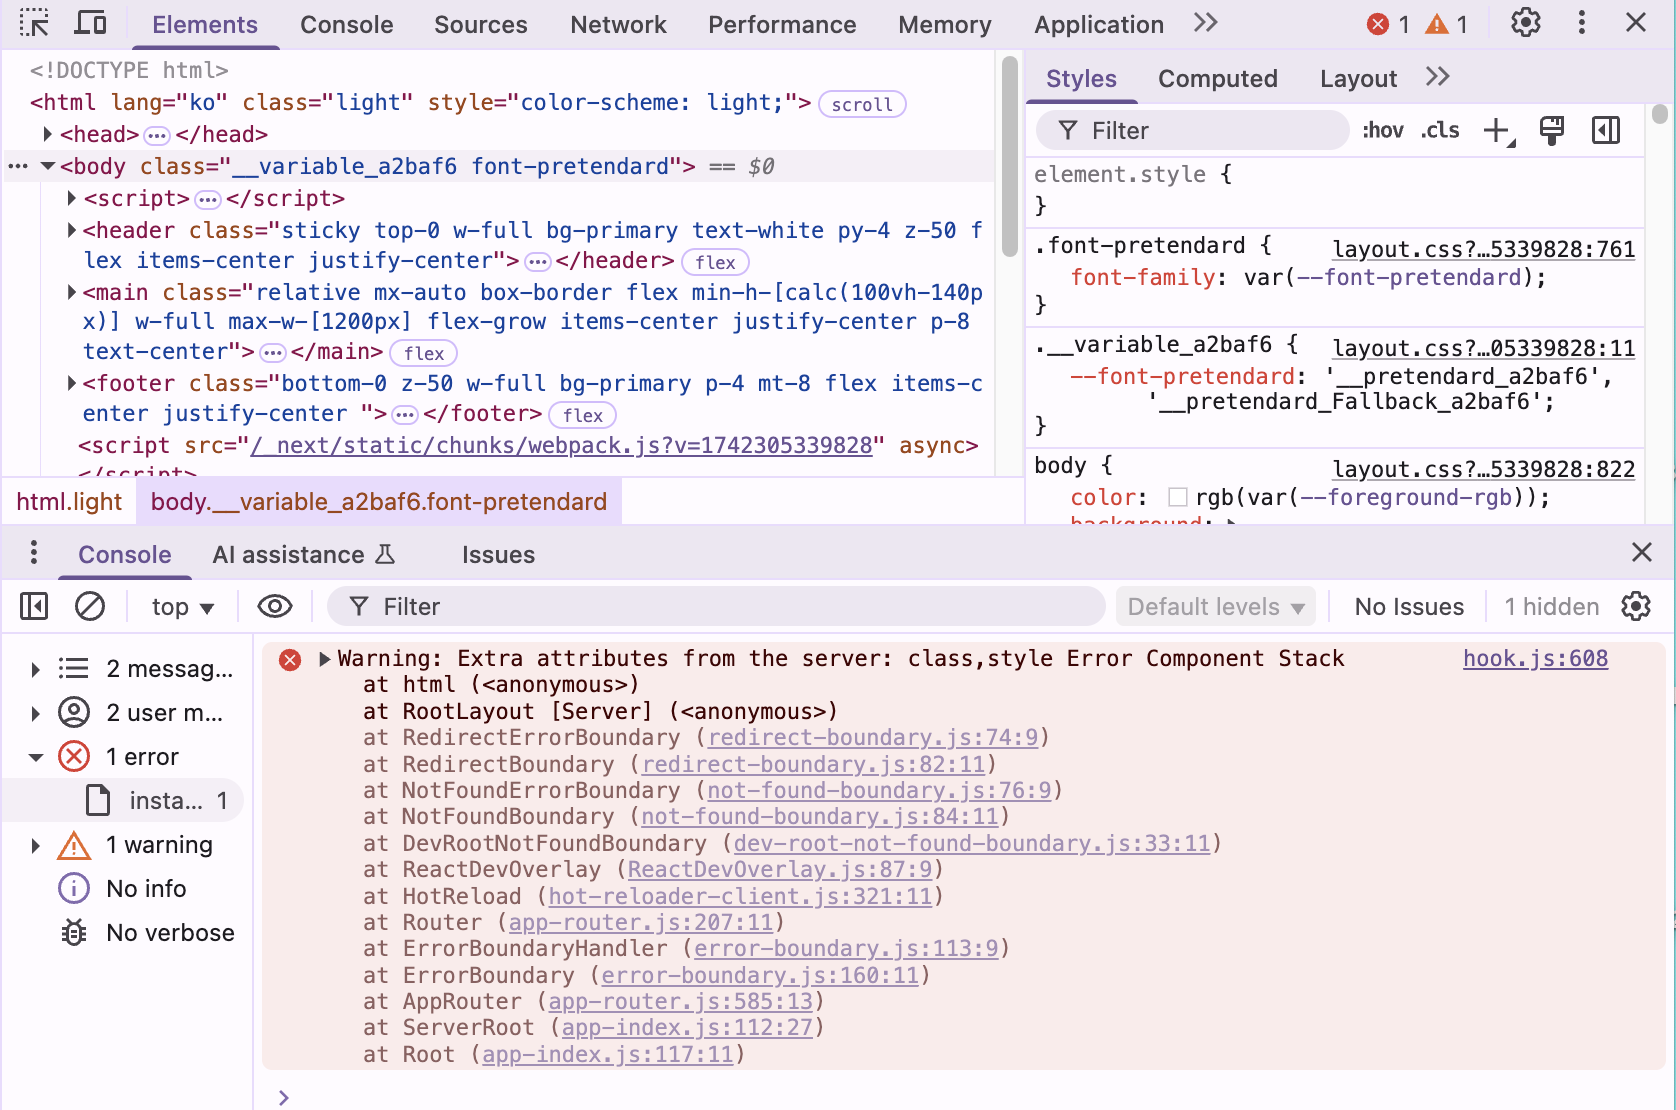Open the top JavaScript context dropdown
This screenshot has height=1110, width=1676.
coord(183,607)
